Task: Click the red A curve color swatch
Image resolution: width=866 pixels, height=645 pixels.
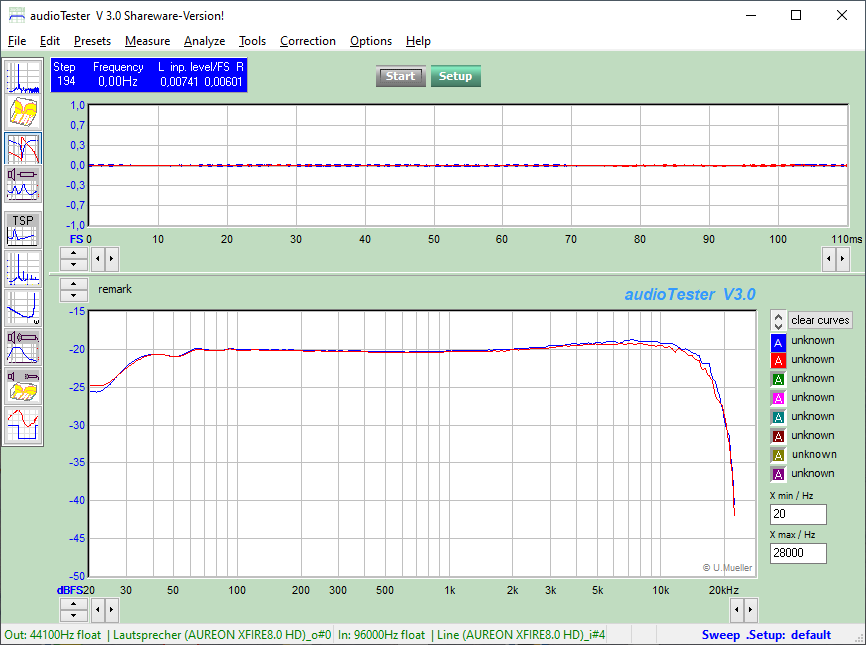Action: coord(777,359)
